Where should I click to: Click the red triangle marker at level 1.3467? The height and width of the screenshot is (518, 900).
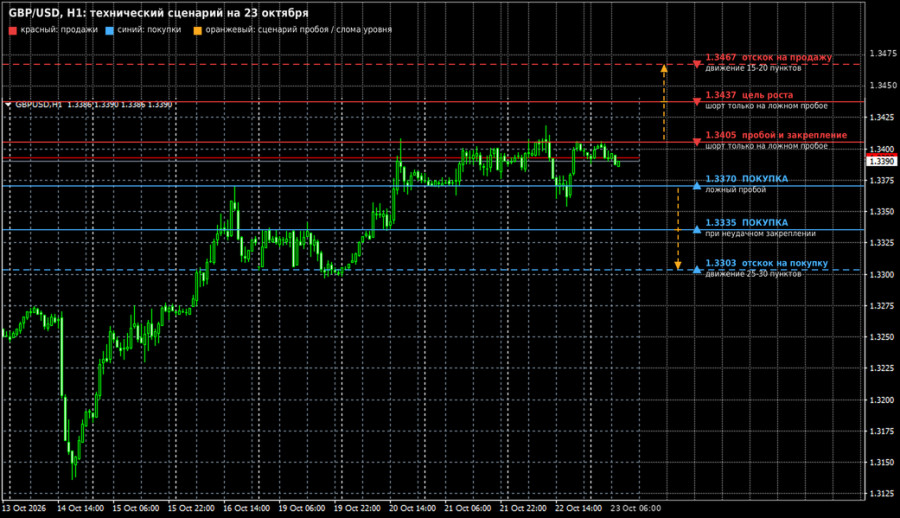[697, 64]
